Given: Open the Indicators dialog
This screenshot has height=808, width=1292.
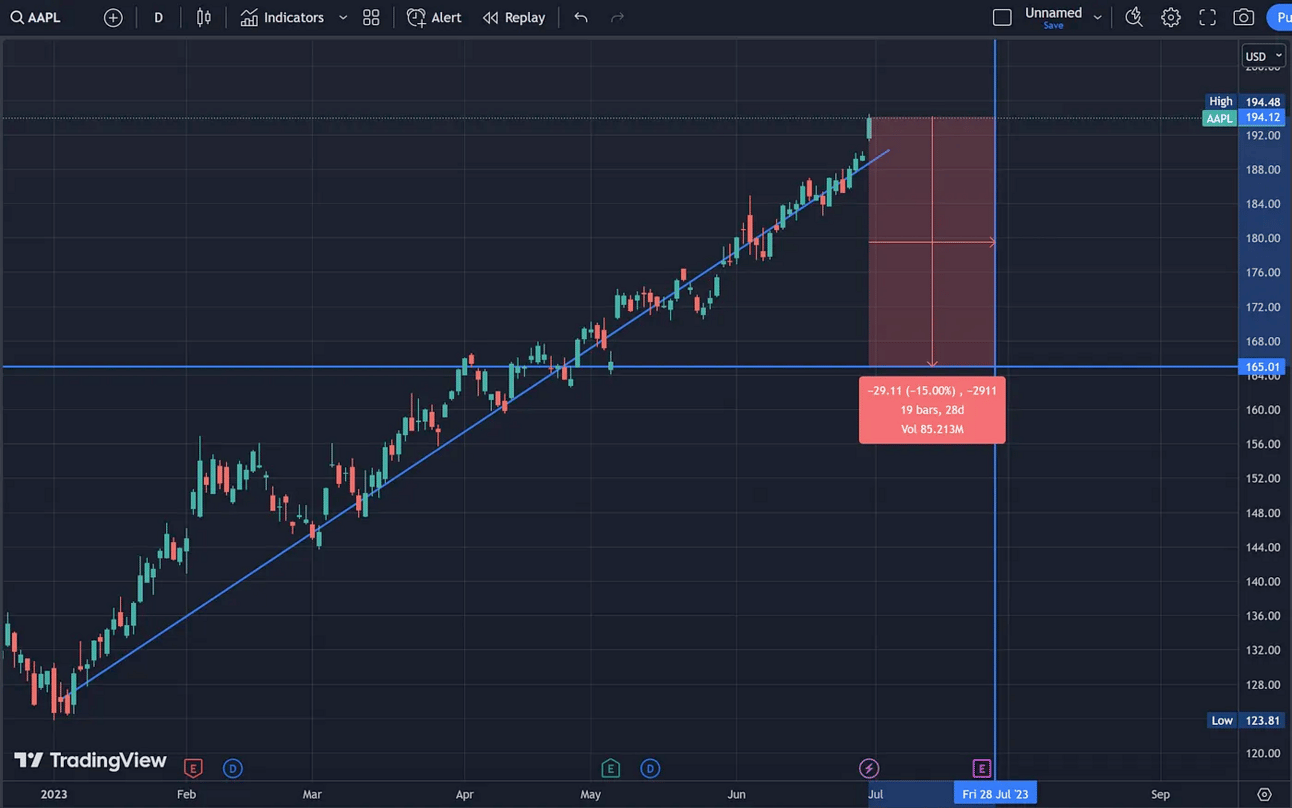Looking at the screenshot, I should 282,18.
